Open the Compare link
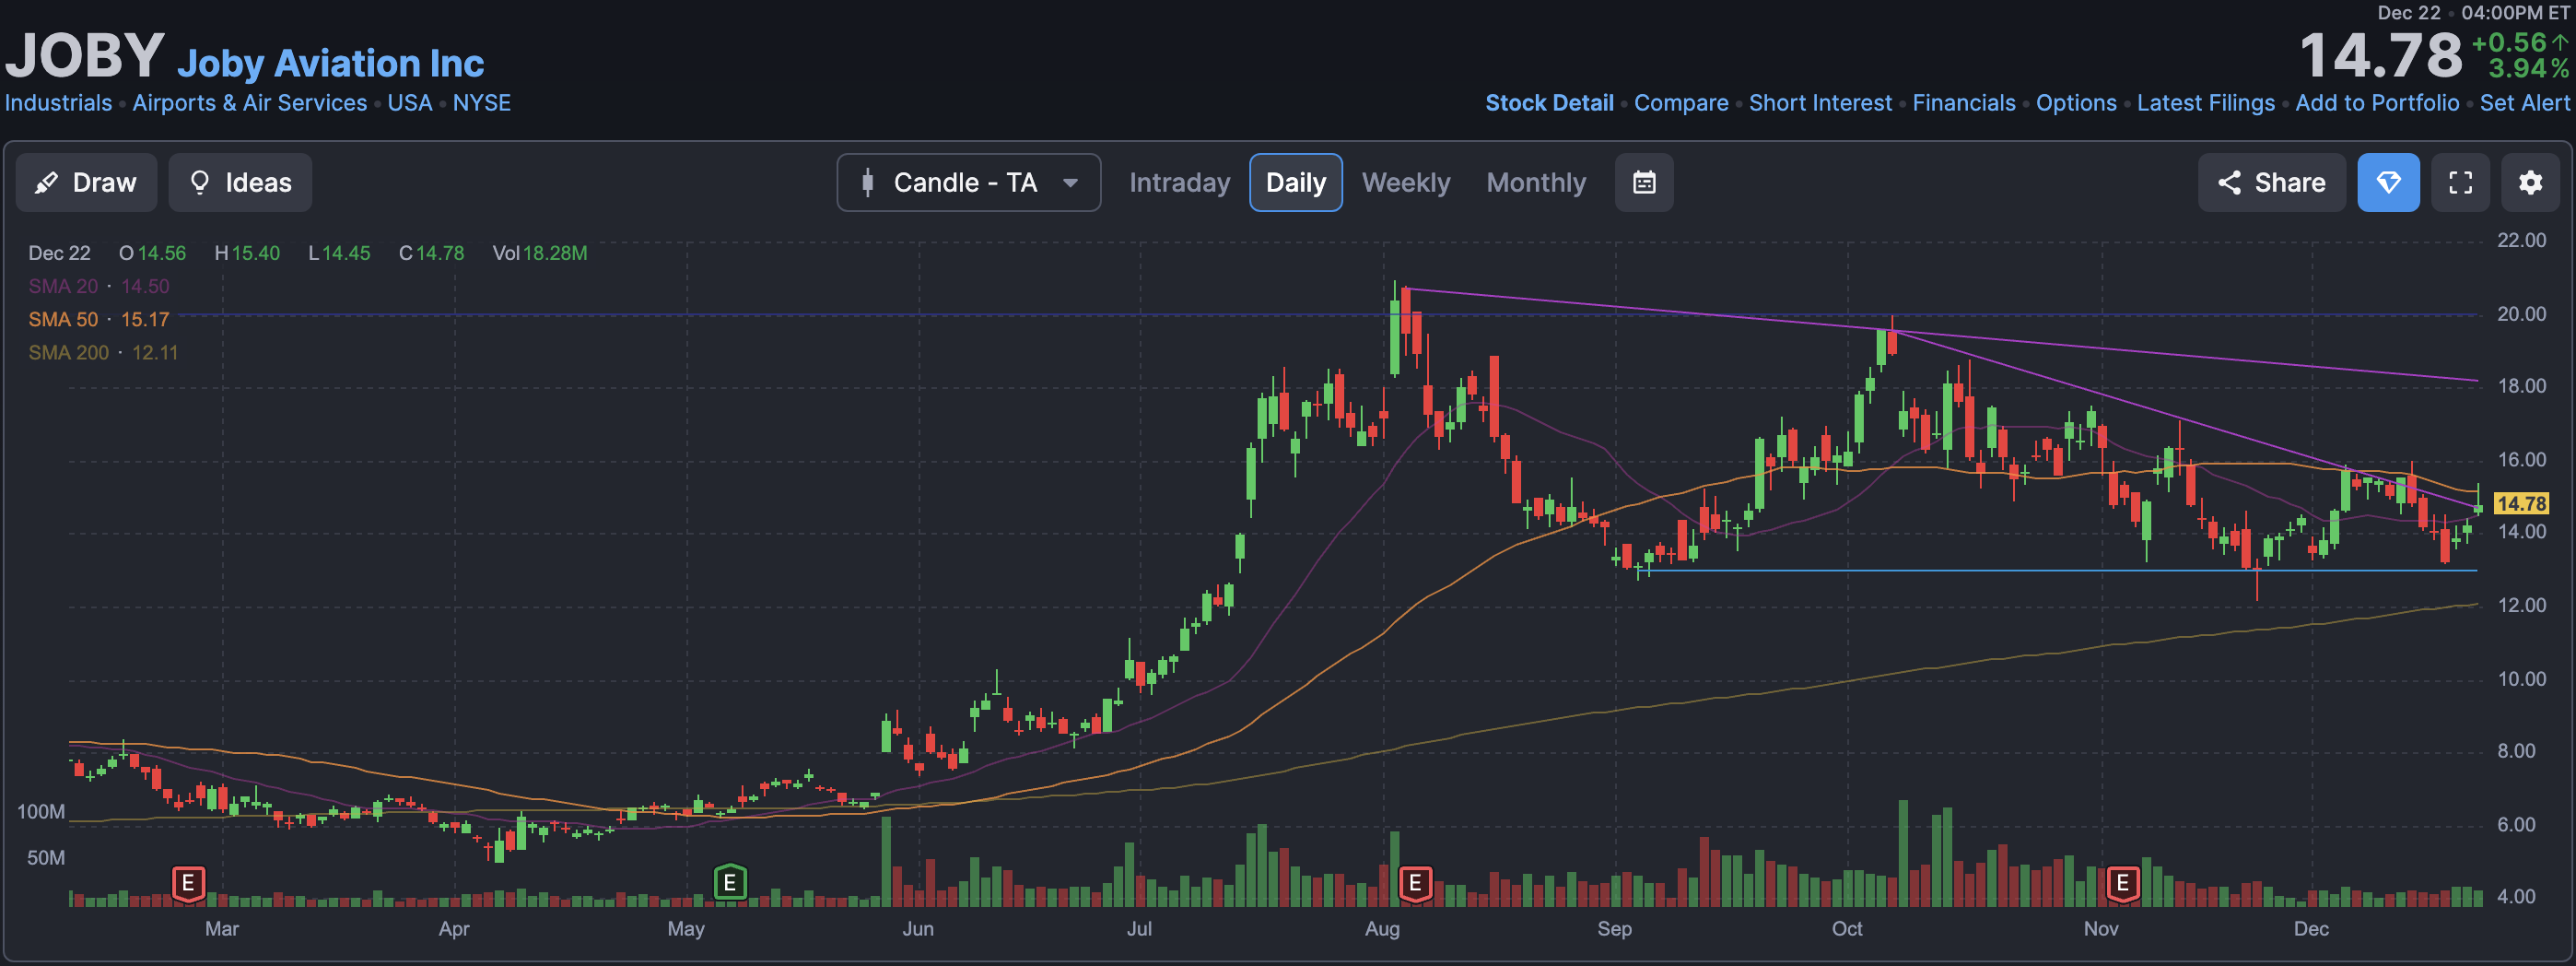2576x966 pixels. 1680,103
